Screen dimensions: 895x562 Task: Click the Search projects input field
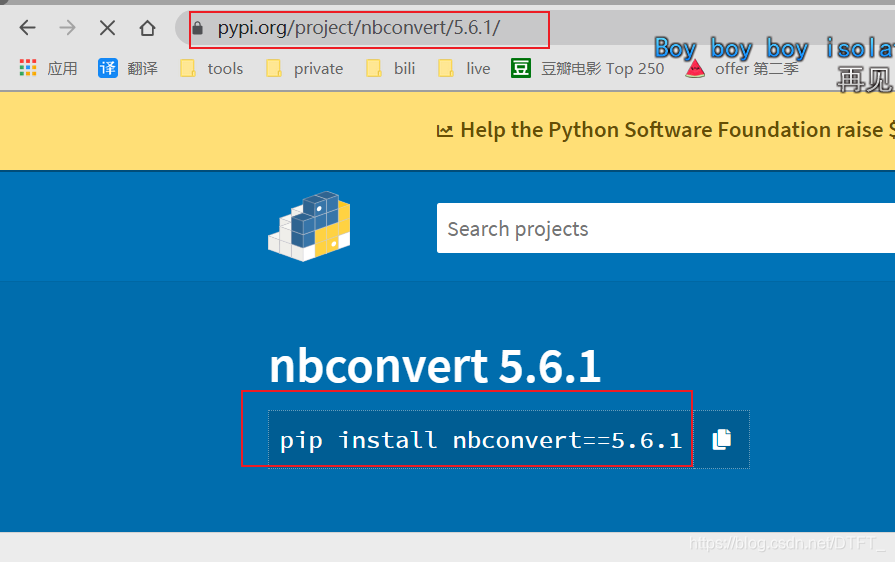pos(666,228)
